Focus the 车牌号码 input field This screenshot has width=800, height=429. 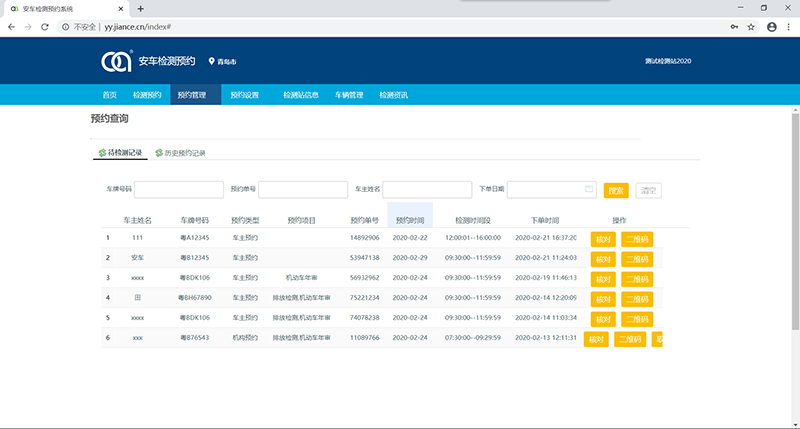pyautogui.click(x=179, y=189)
